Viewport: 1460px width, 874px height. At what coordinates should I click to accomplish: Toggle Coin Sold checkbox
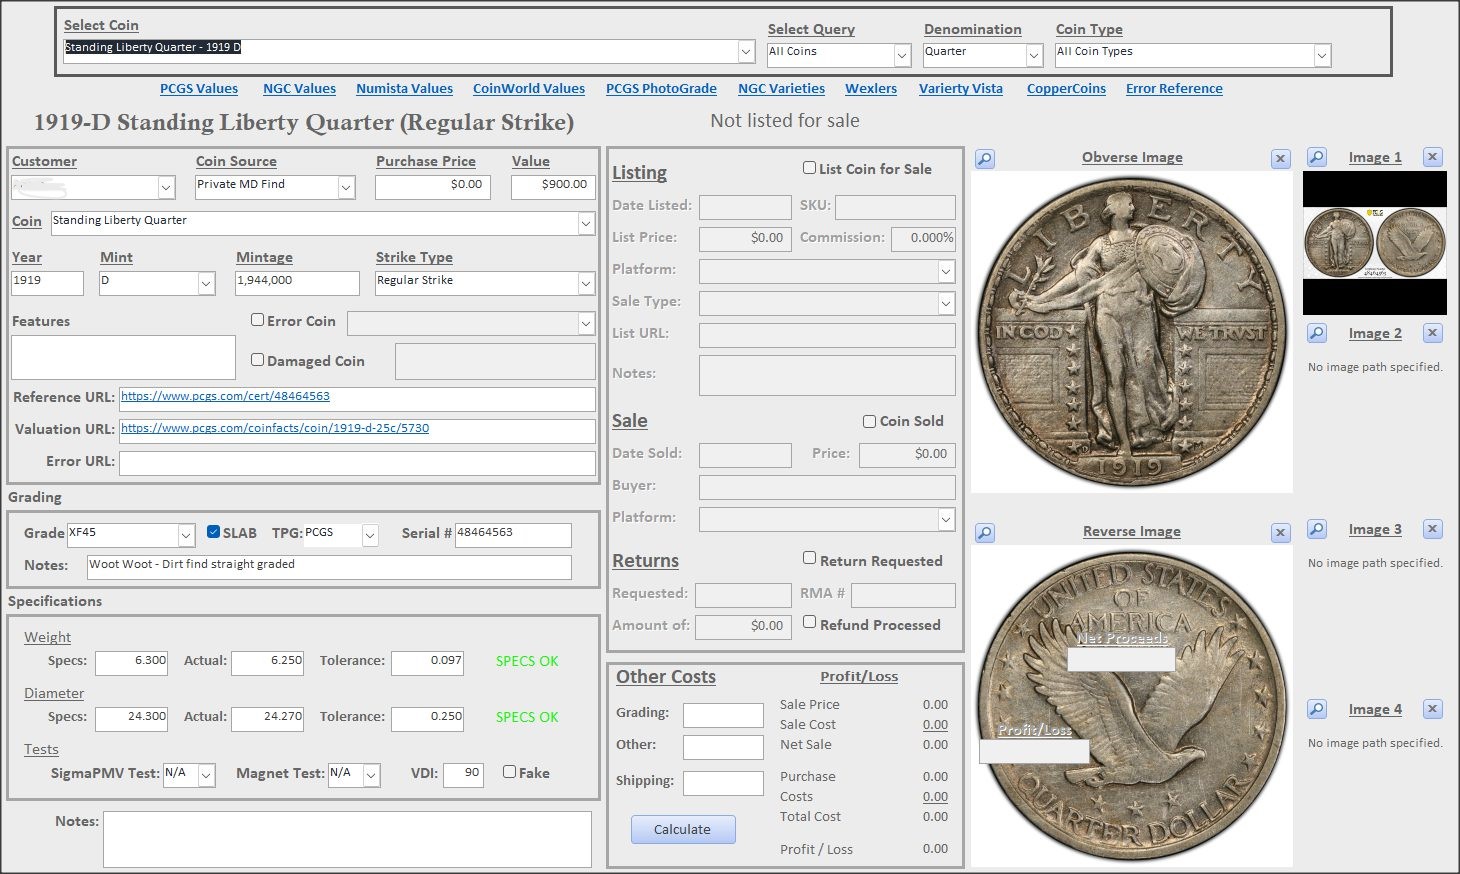[870, 421]
